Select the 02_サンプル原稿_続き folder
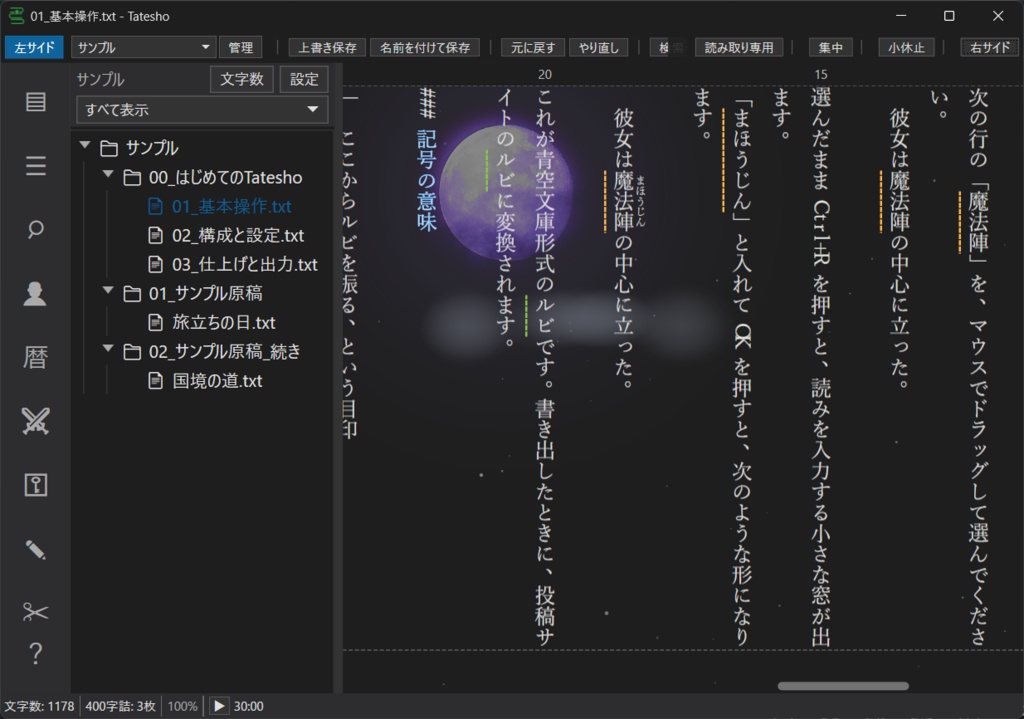The width and height of the screenshot is (1024, 719). (x=225, y=351)
